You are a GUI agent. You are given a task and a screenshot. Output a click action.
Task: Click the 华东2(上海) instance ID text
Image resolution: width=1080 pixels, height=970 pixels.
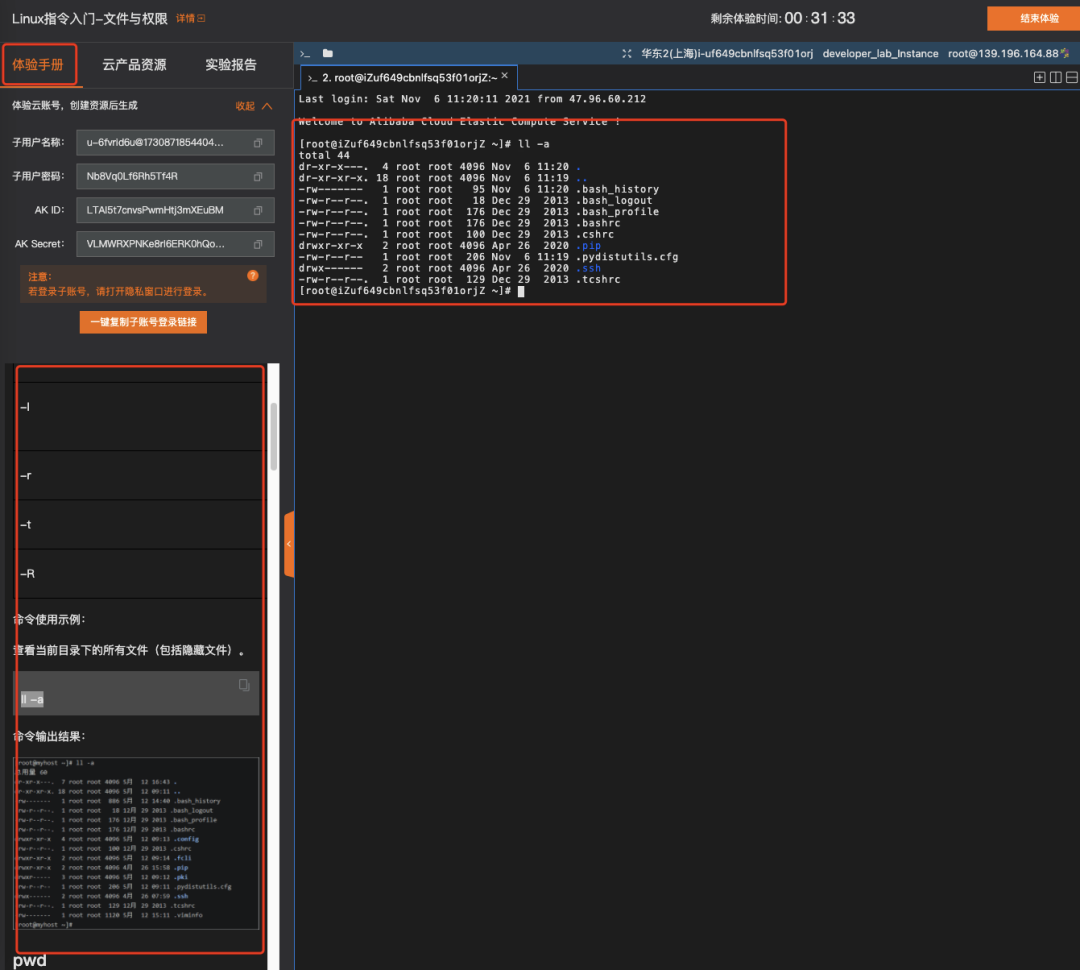tap(727, 54)
